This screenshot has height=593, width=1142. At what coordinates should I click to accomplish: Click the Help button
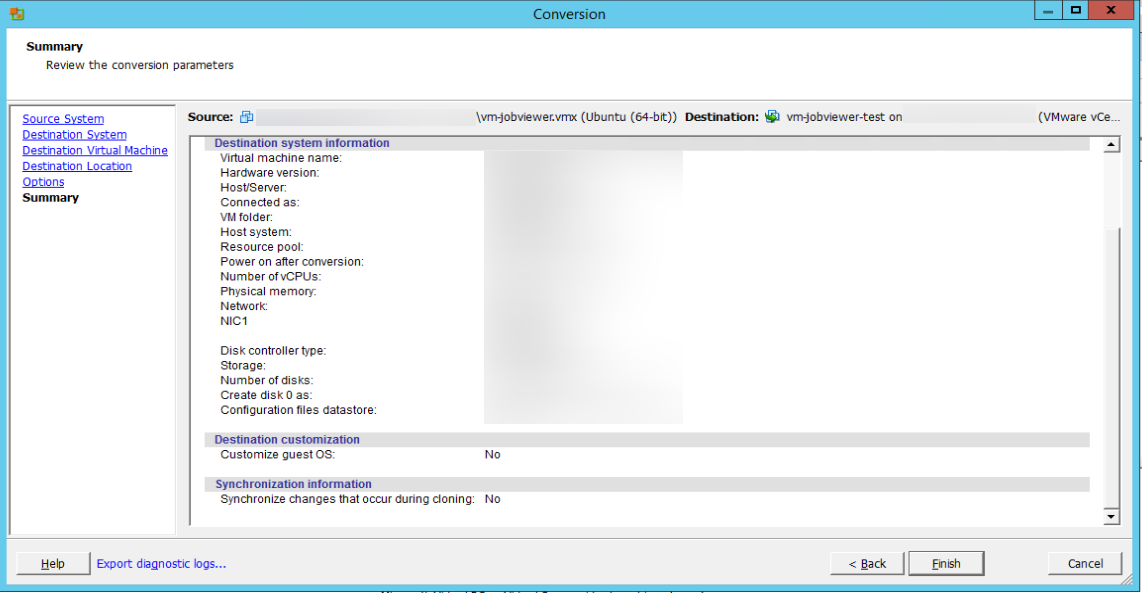(52, 563)
